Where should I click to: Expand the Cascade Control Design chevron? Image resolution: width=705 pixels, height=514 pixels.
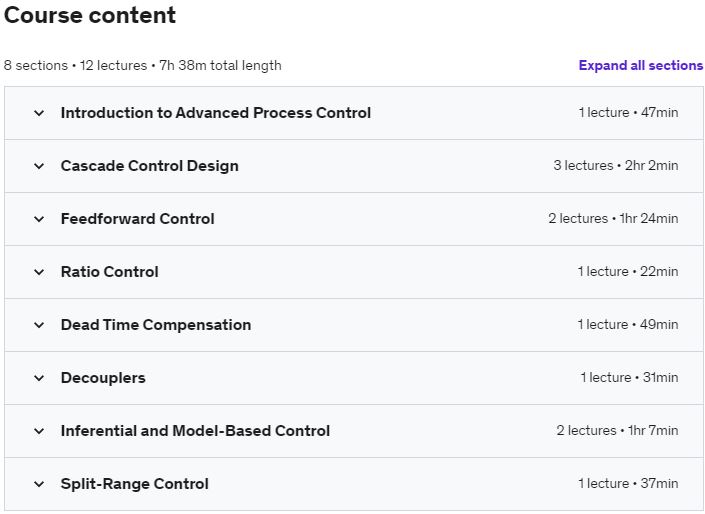(x=39, y=166)
